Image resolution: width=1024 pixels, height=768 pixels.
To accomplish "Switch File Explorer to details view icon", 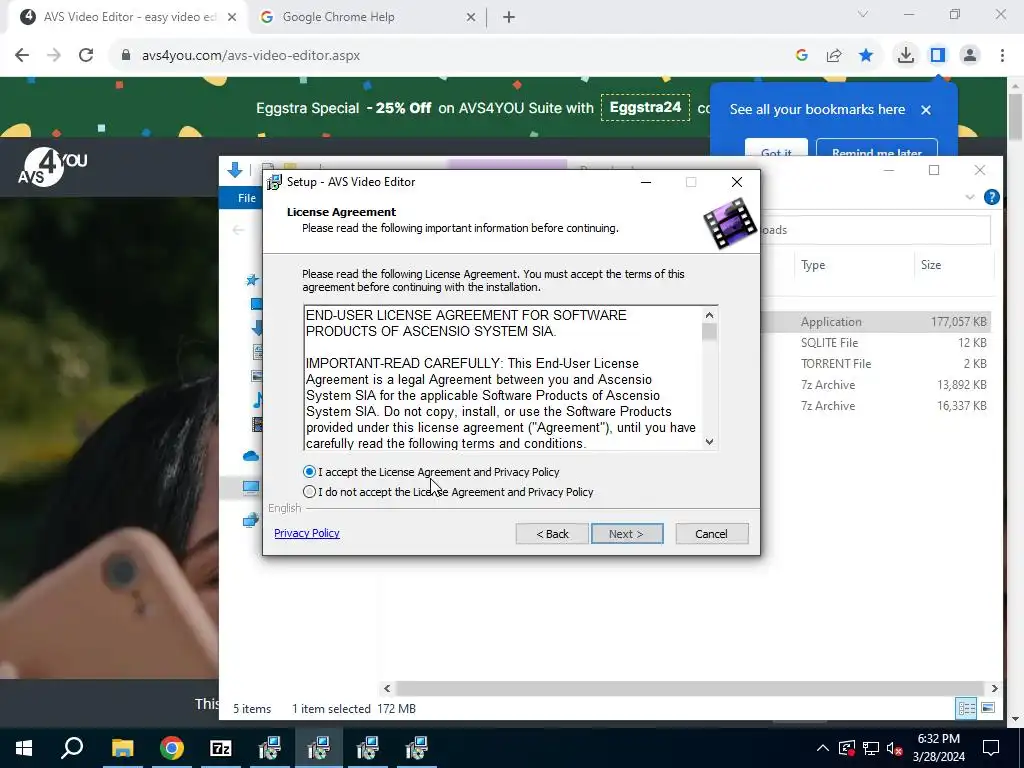I will [967, 708].
